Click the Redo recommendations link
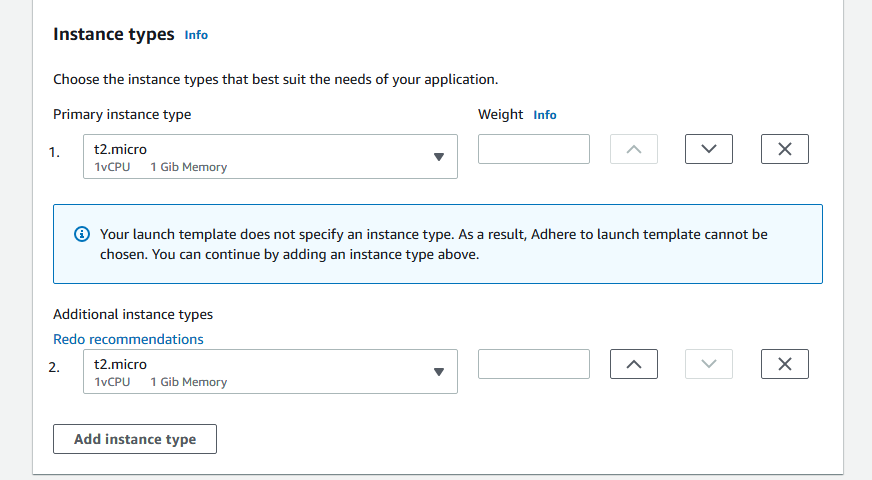The height and width of the screenshot is (480, 872). (x=128, y=339)
